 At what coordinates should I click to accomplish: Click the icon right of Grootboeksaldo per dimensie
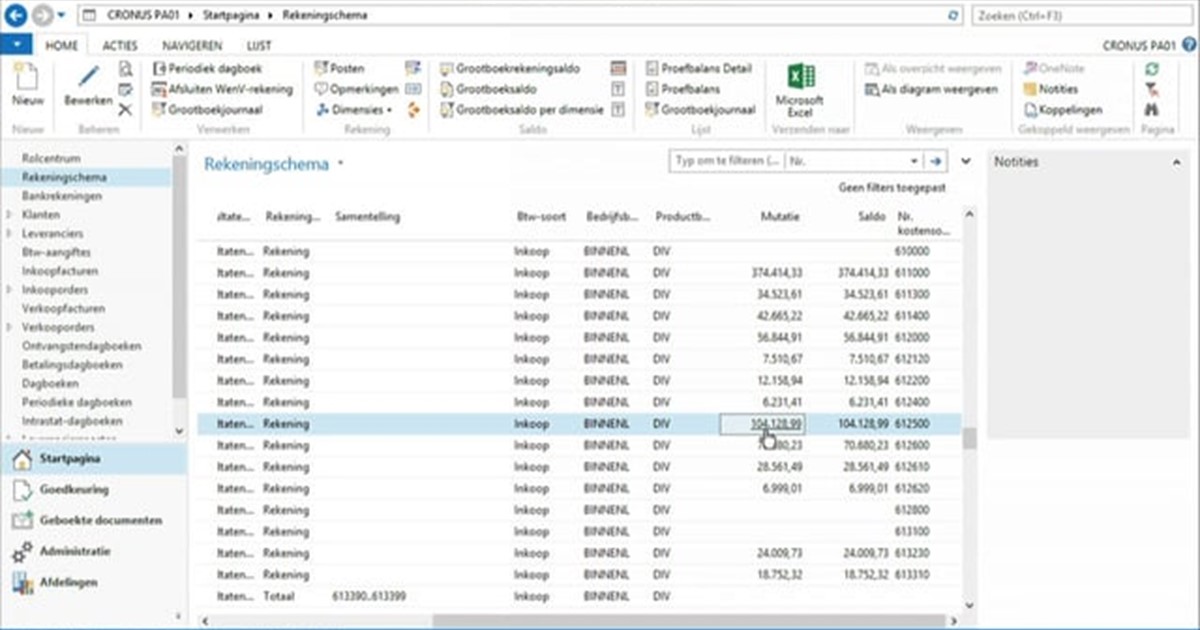tap(618, 110)
